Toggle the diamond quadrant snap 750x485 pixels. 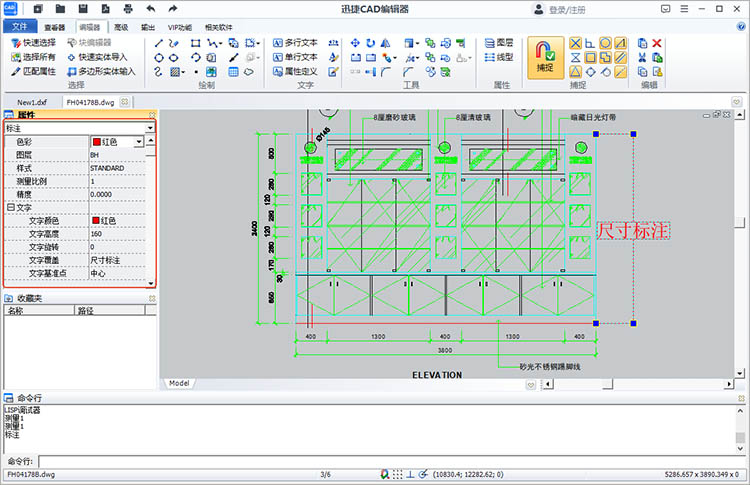point(591,72)
